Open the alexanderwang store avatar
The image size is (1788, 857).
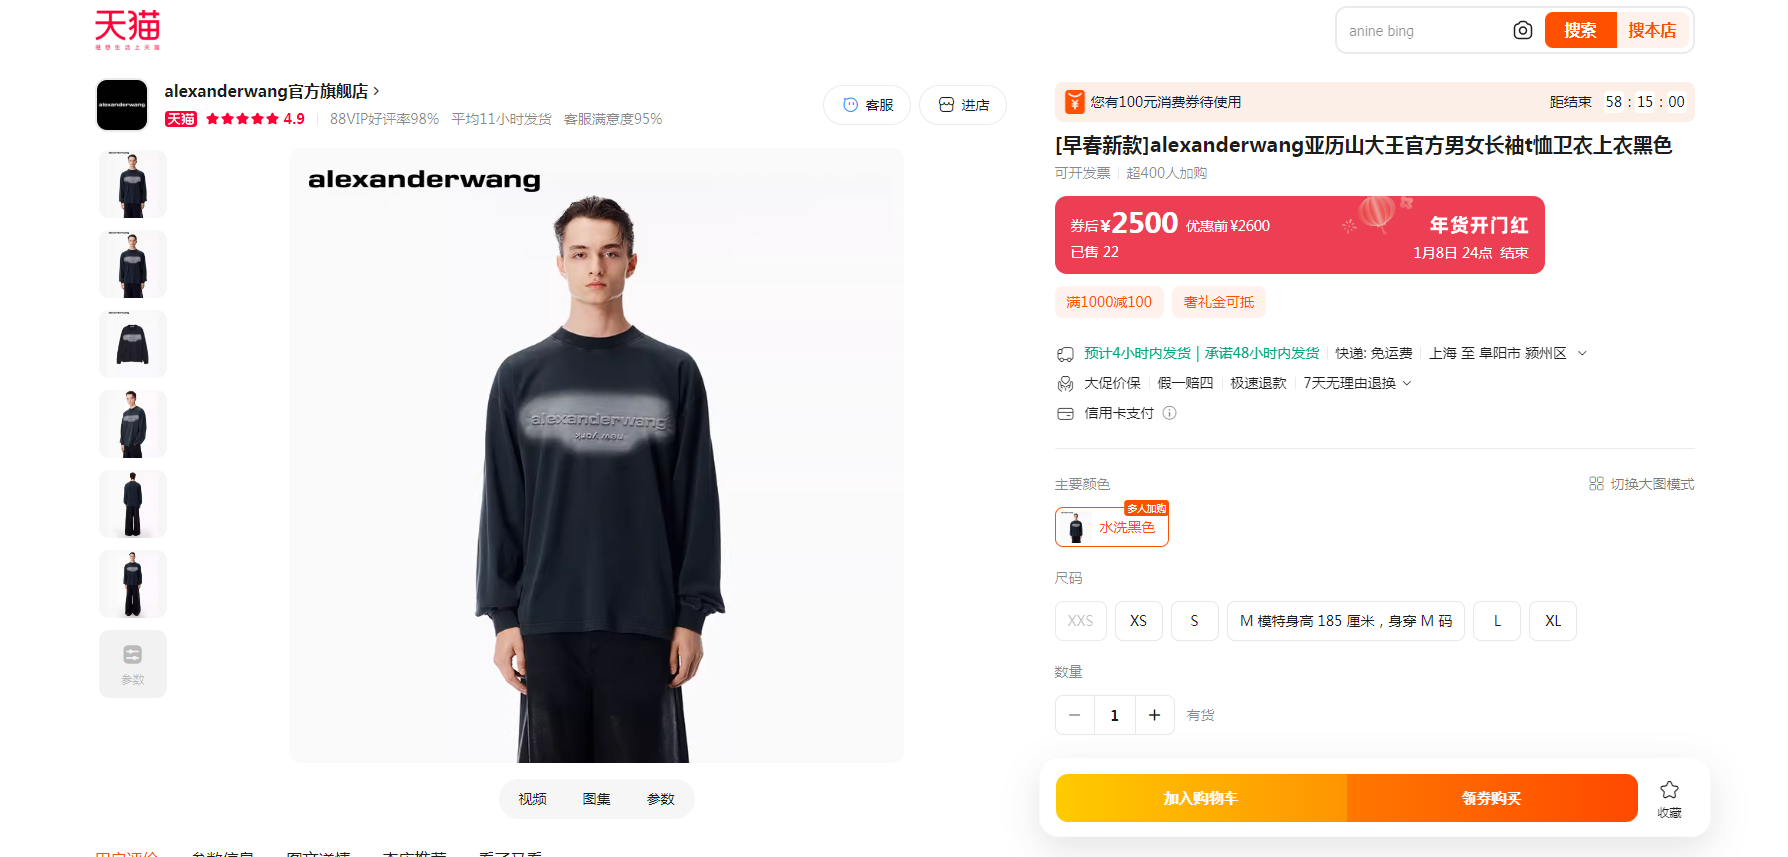(x=122, y=105)
